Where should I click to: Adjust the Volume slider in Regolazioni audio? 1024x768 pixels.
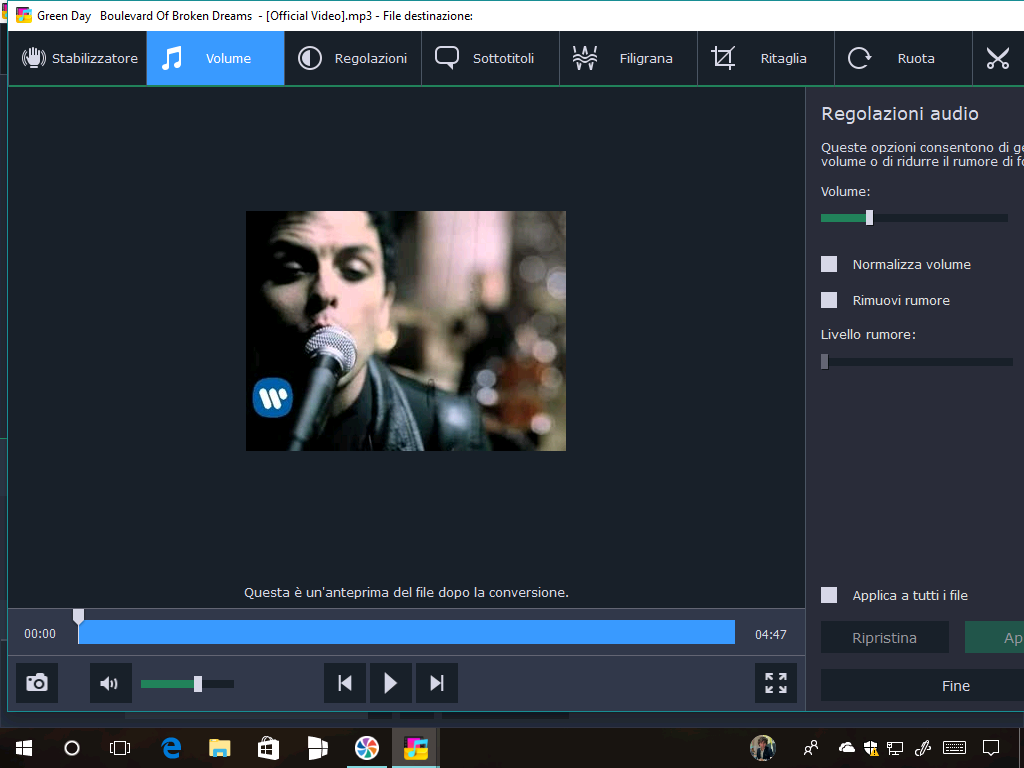pos(869,217)
